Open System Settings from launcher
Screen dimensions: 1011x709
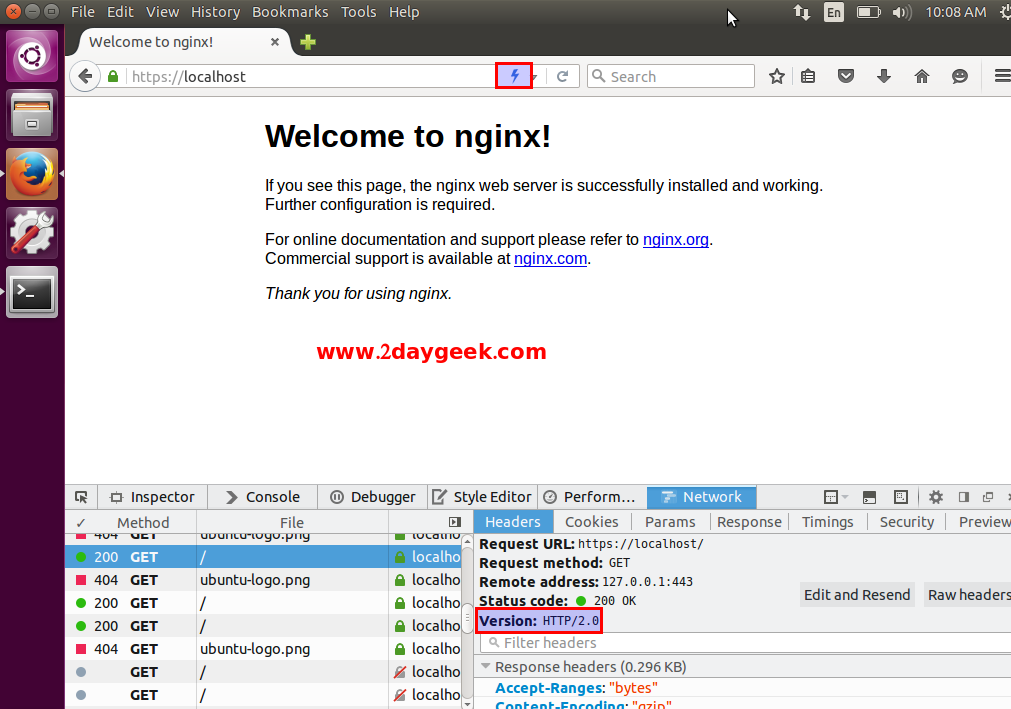click(x=32, y=233)
